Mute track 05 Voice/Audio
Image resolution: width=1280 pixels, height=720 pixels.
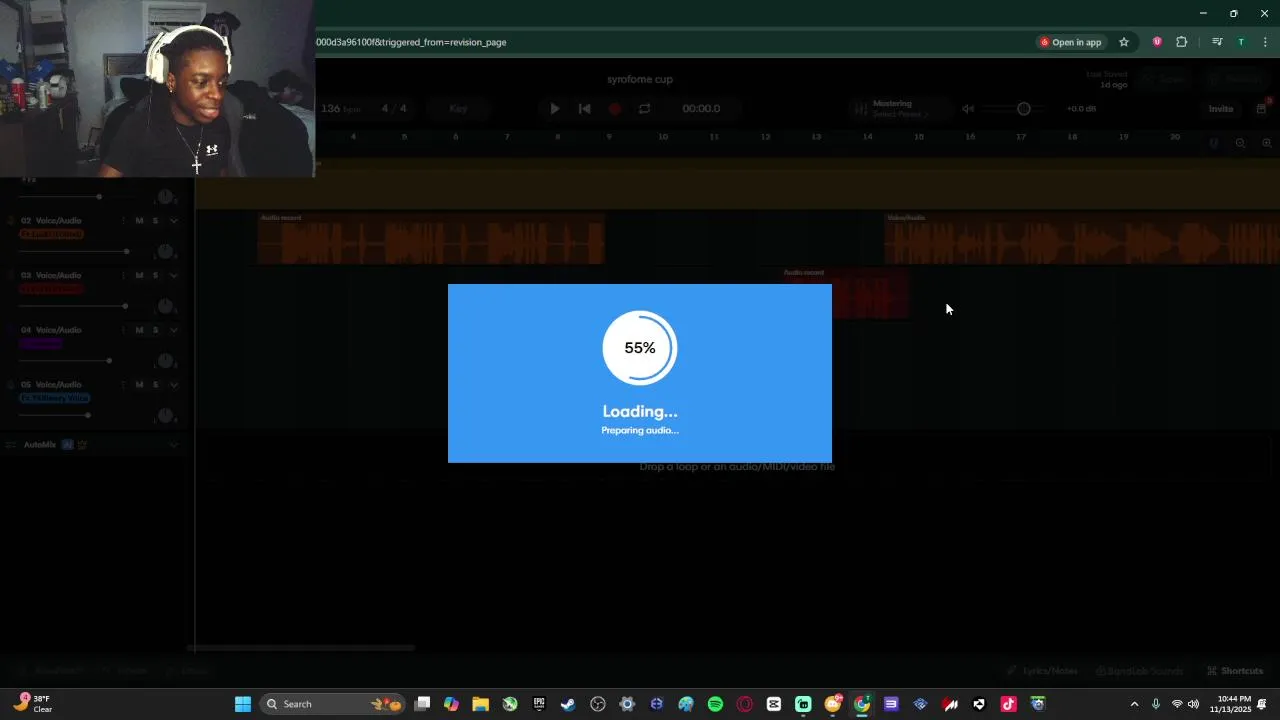139,385
